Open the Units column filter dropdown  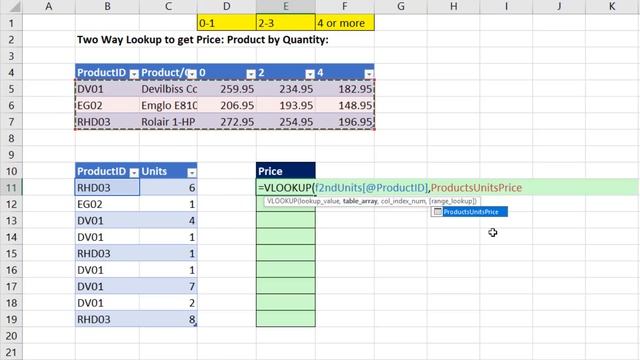point(191,173)
